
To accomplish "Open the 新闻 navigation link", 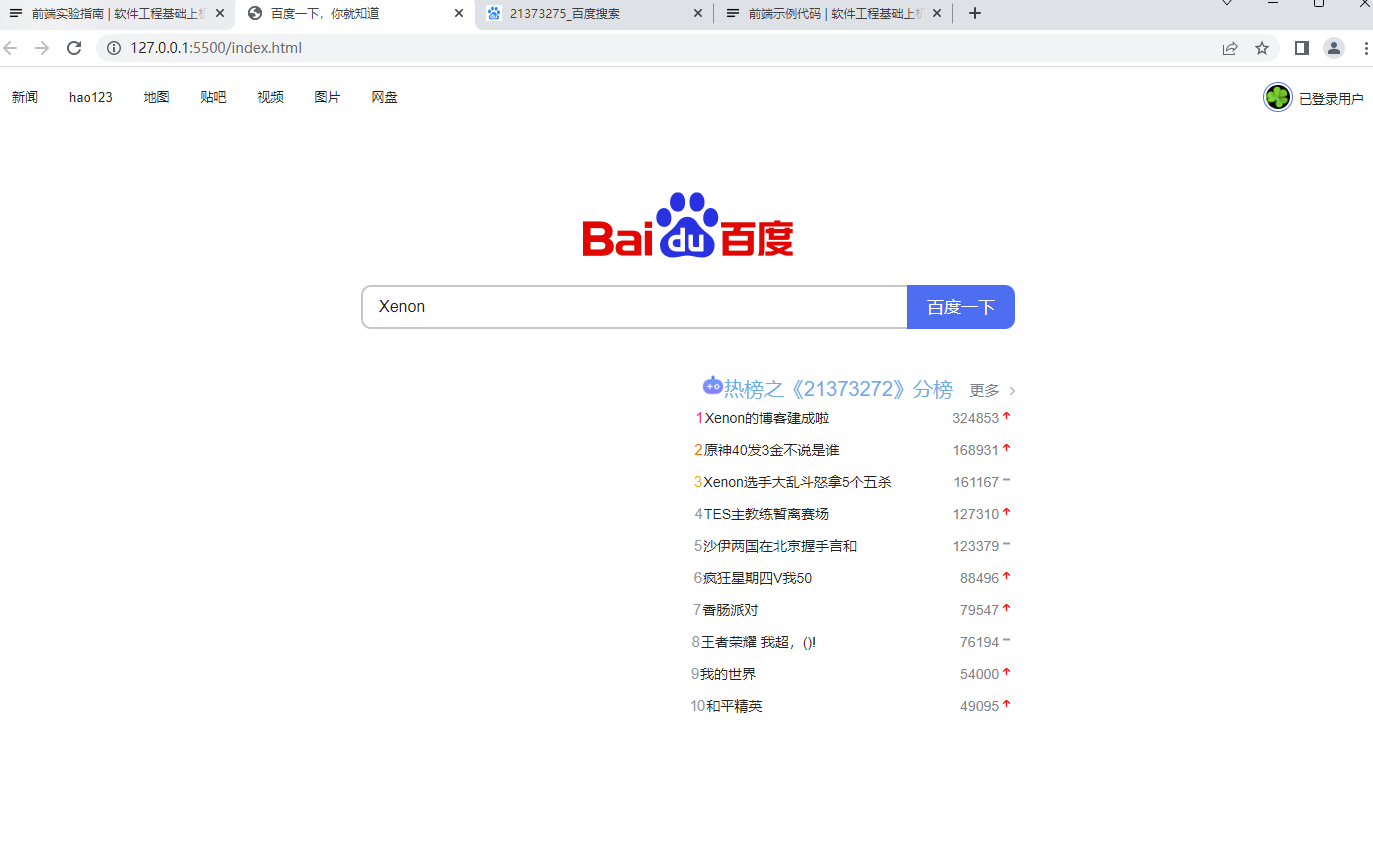I will (x=25, y=97).
